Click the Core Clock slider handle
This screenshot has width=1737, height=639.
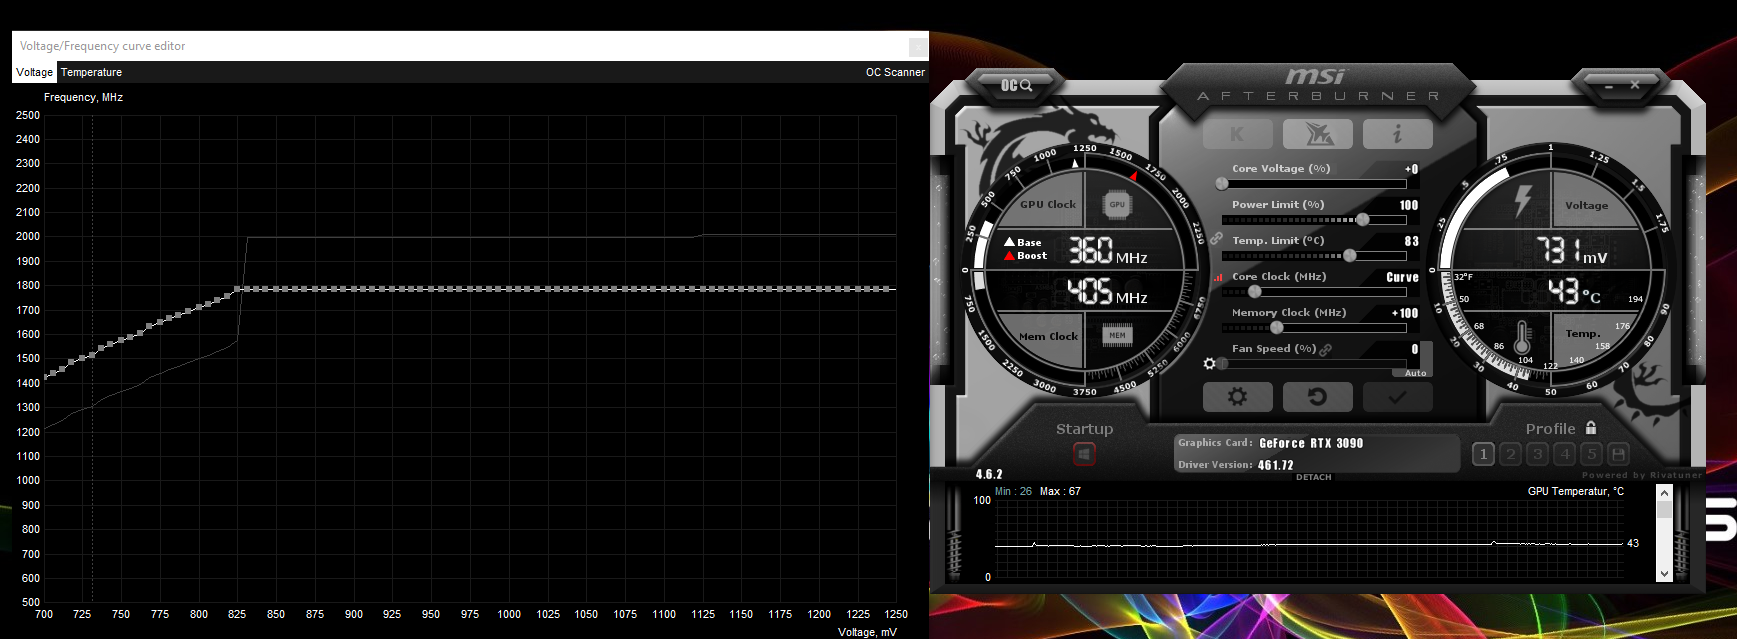(x=1255, y=292)
